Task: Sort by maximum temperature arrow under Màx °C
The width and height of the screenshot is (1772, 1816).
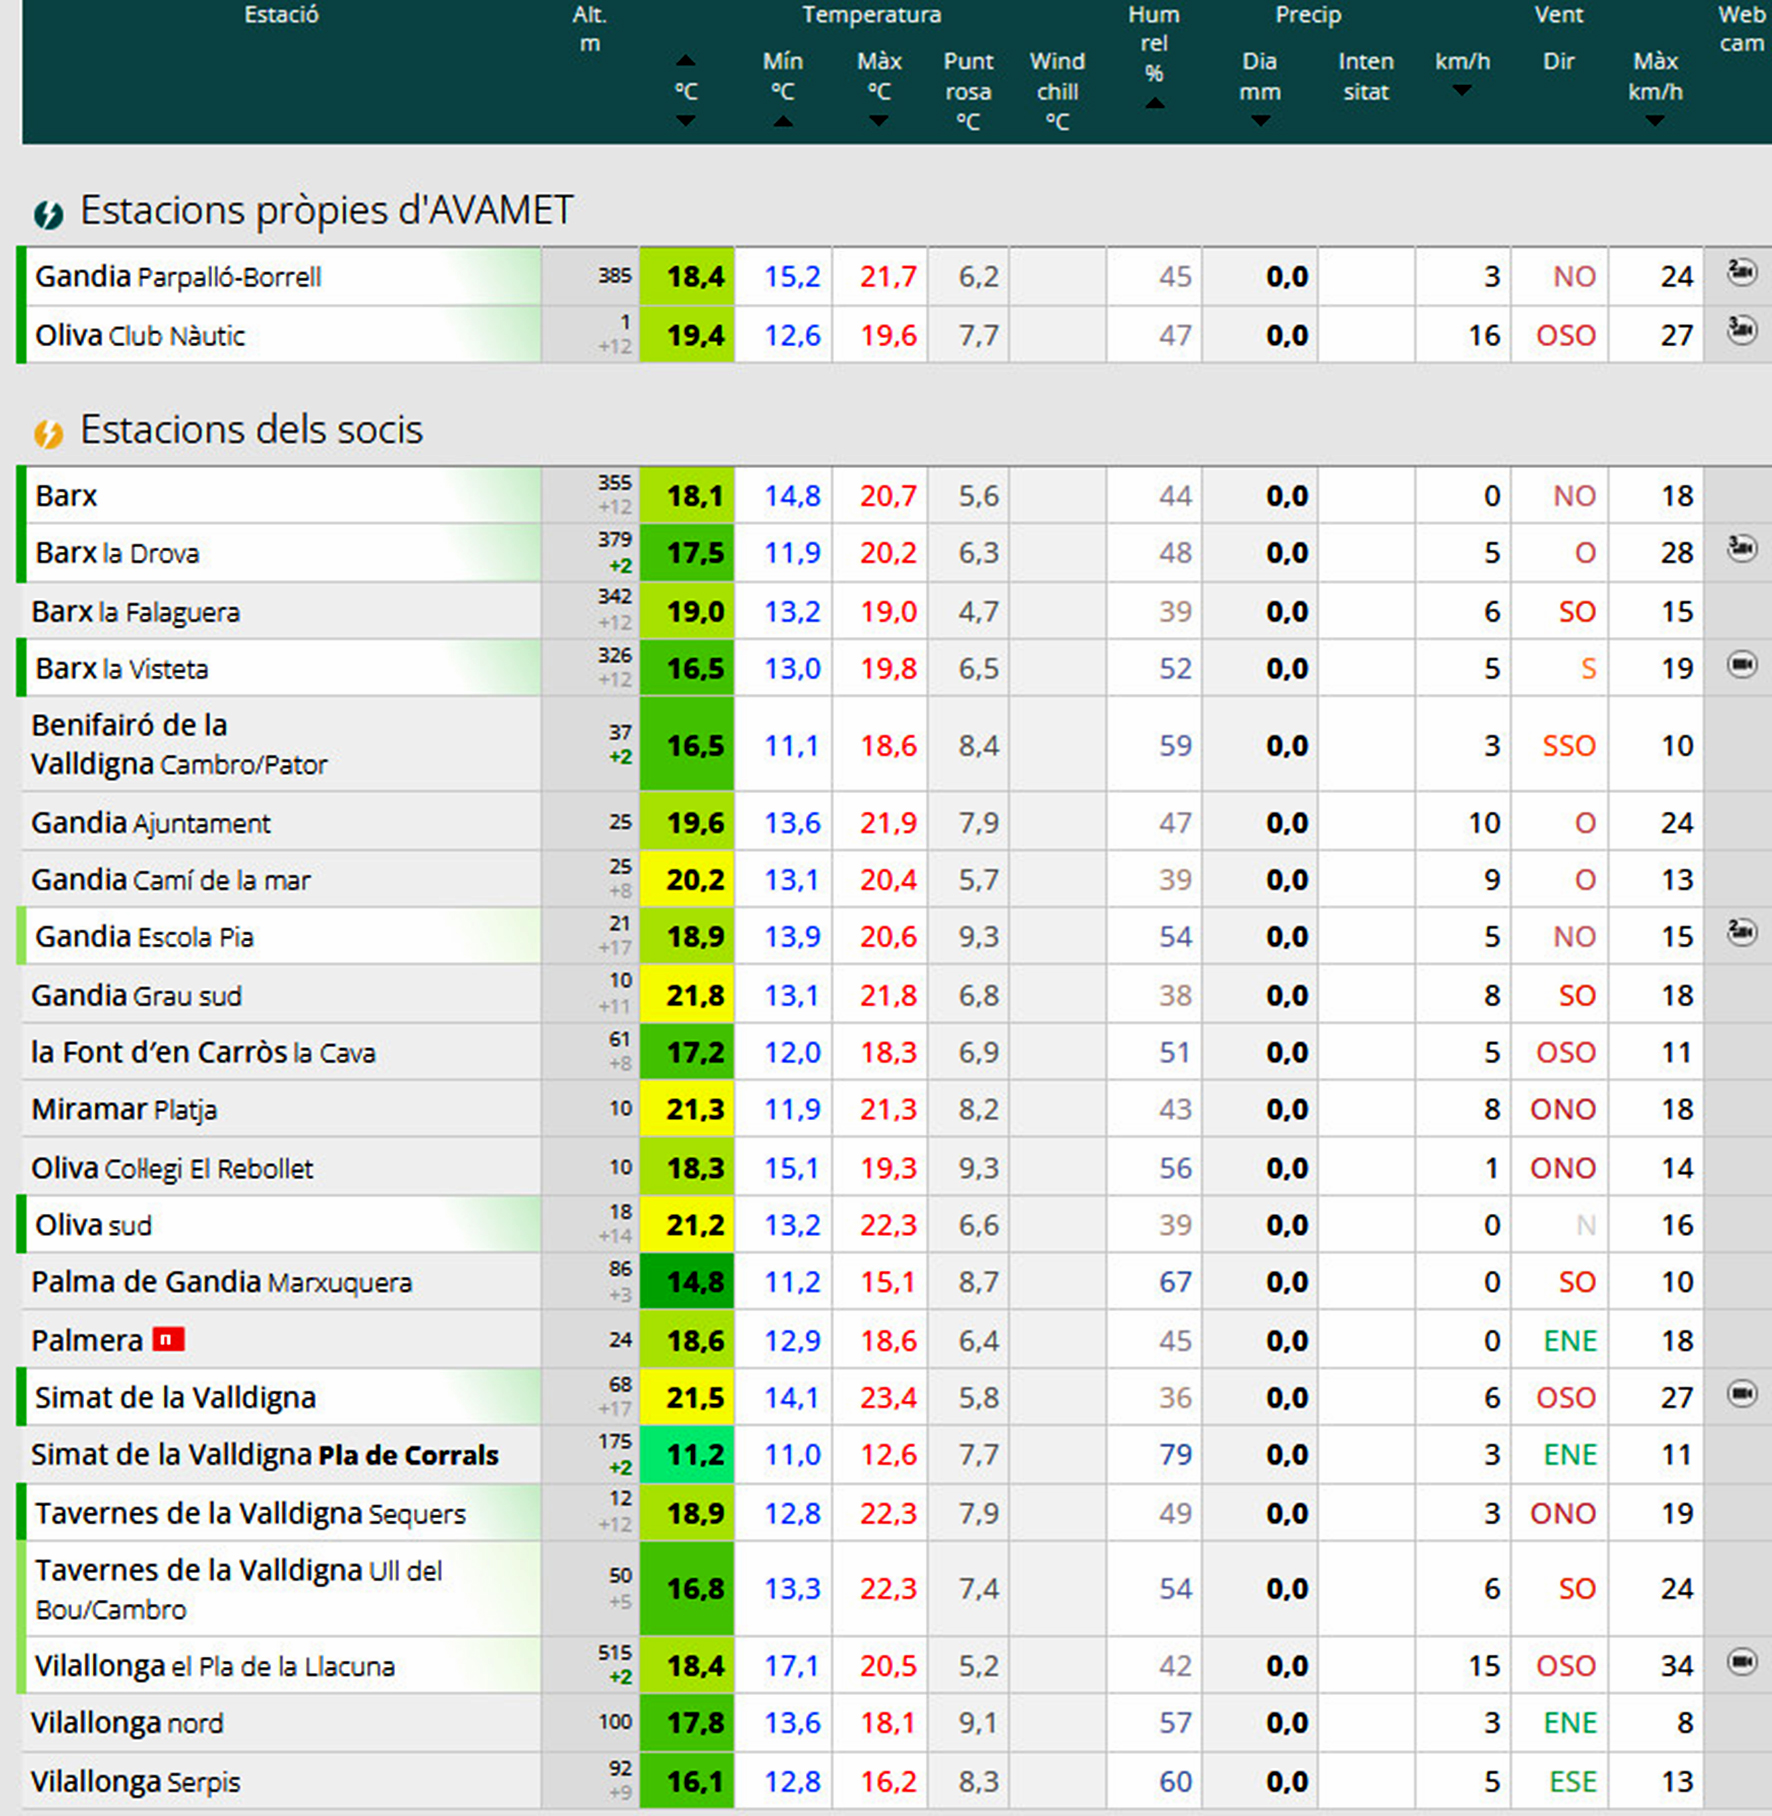Action: 878,121
